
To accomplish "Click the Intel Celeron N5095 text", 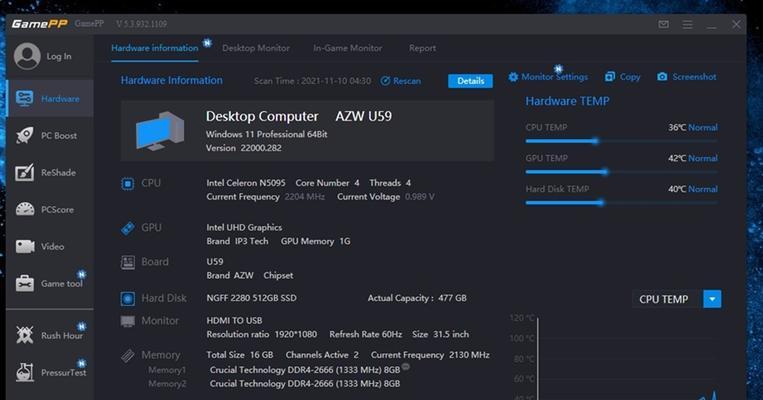I will (x=246, y=183).
